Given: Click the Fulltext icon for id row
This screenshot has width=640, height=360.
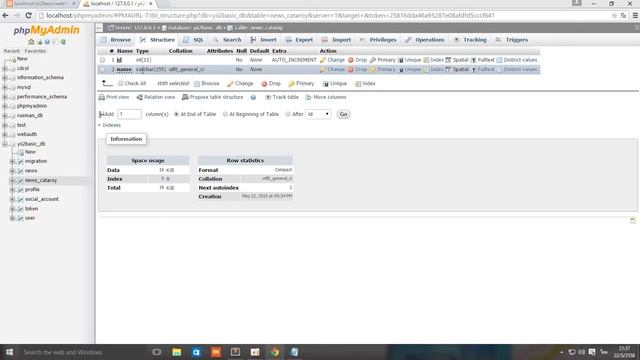Looking at the screenshot, I should 473,60.
